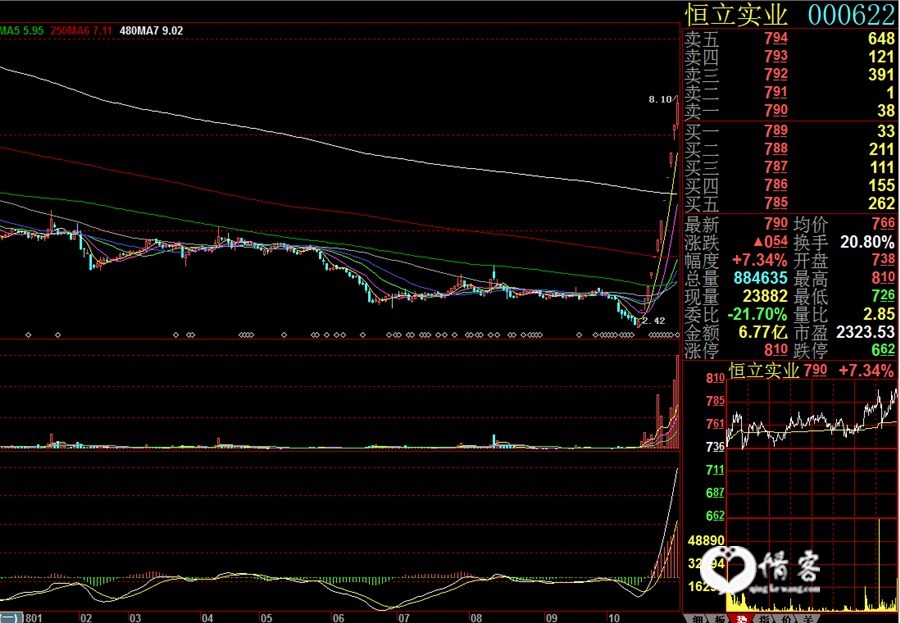Click the 07 month marker on the time axis
900x623 pixels.
click(404, 618)
